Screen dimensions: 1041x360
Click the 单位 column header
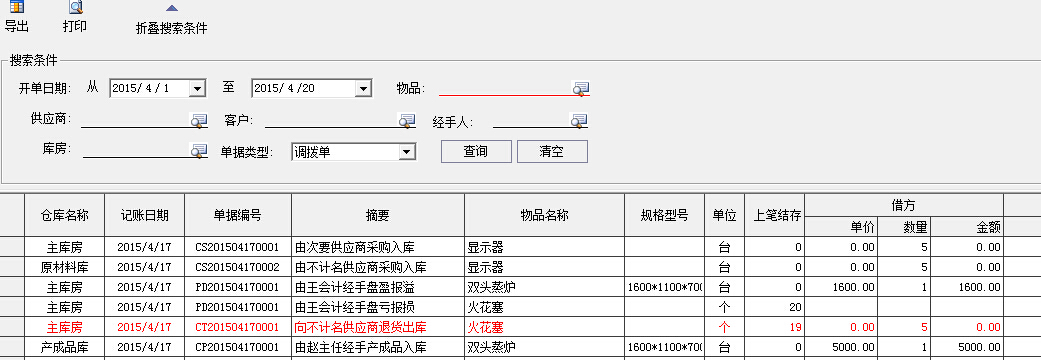point(724,215)
